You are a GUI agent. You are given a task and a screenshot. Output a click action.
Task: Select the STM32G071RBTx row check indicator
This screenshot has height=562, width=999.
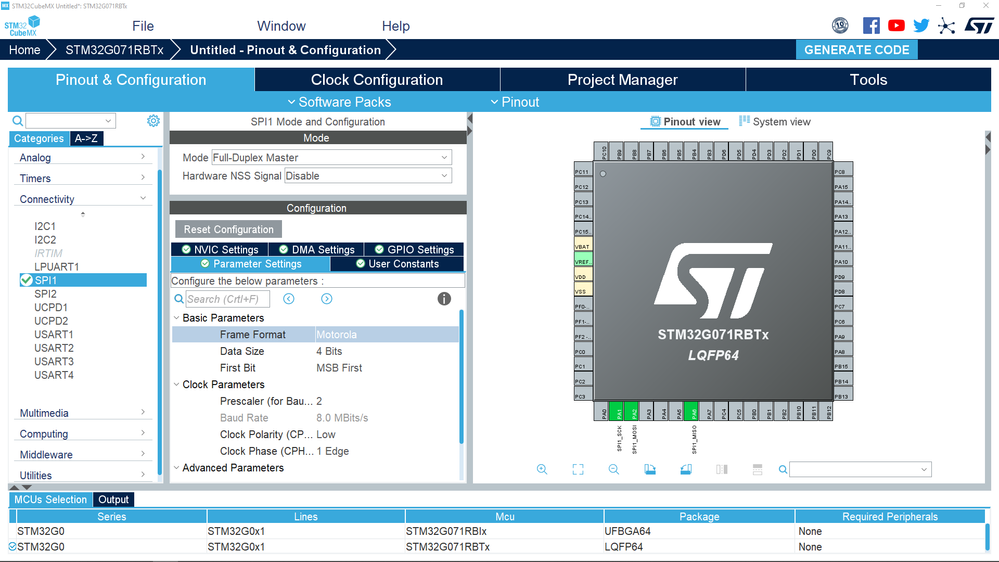click(x=12, y=547)
